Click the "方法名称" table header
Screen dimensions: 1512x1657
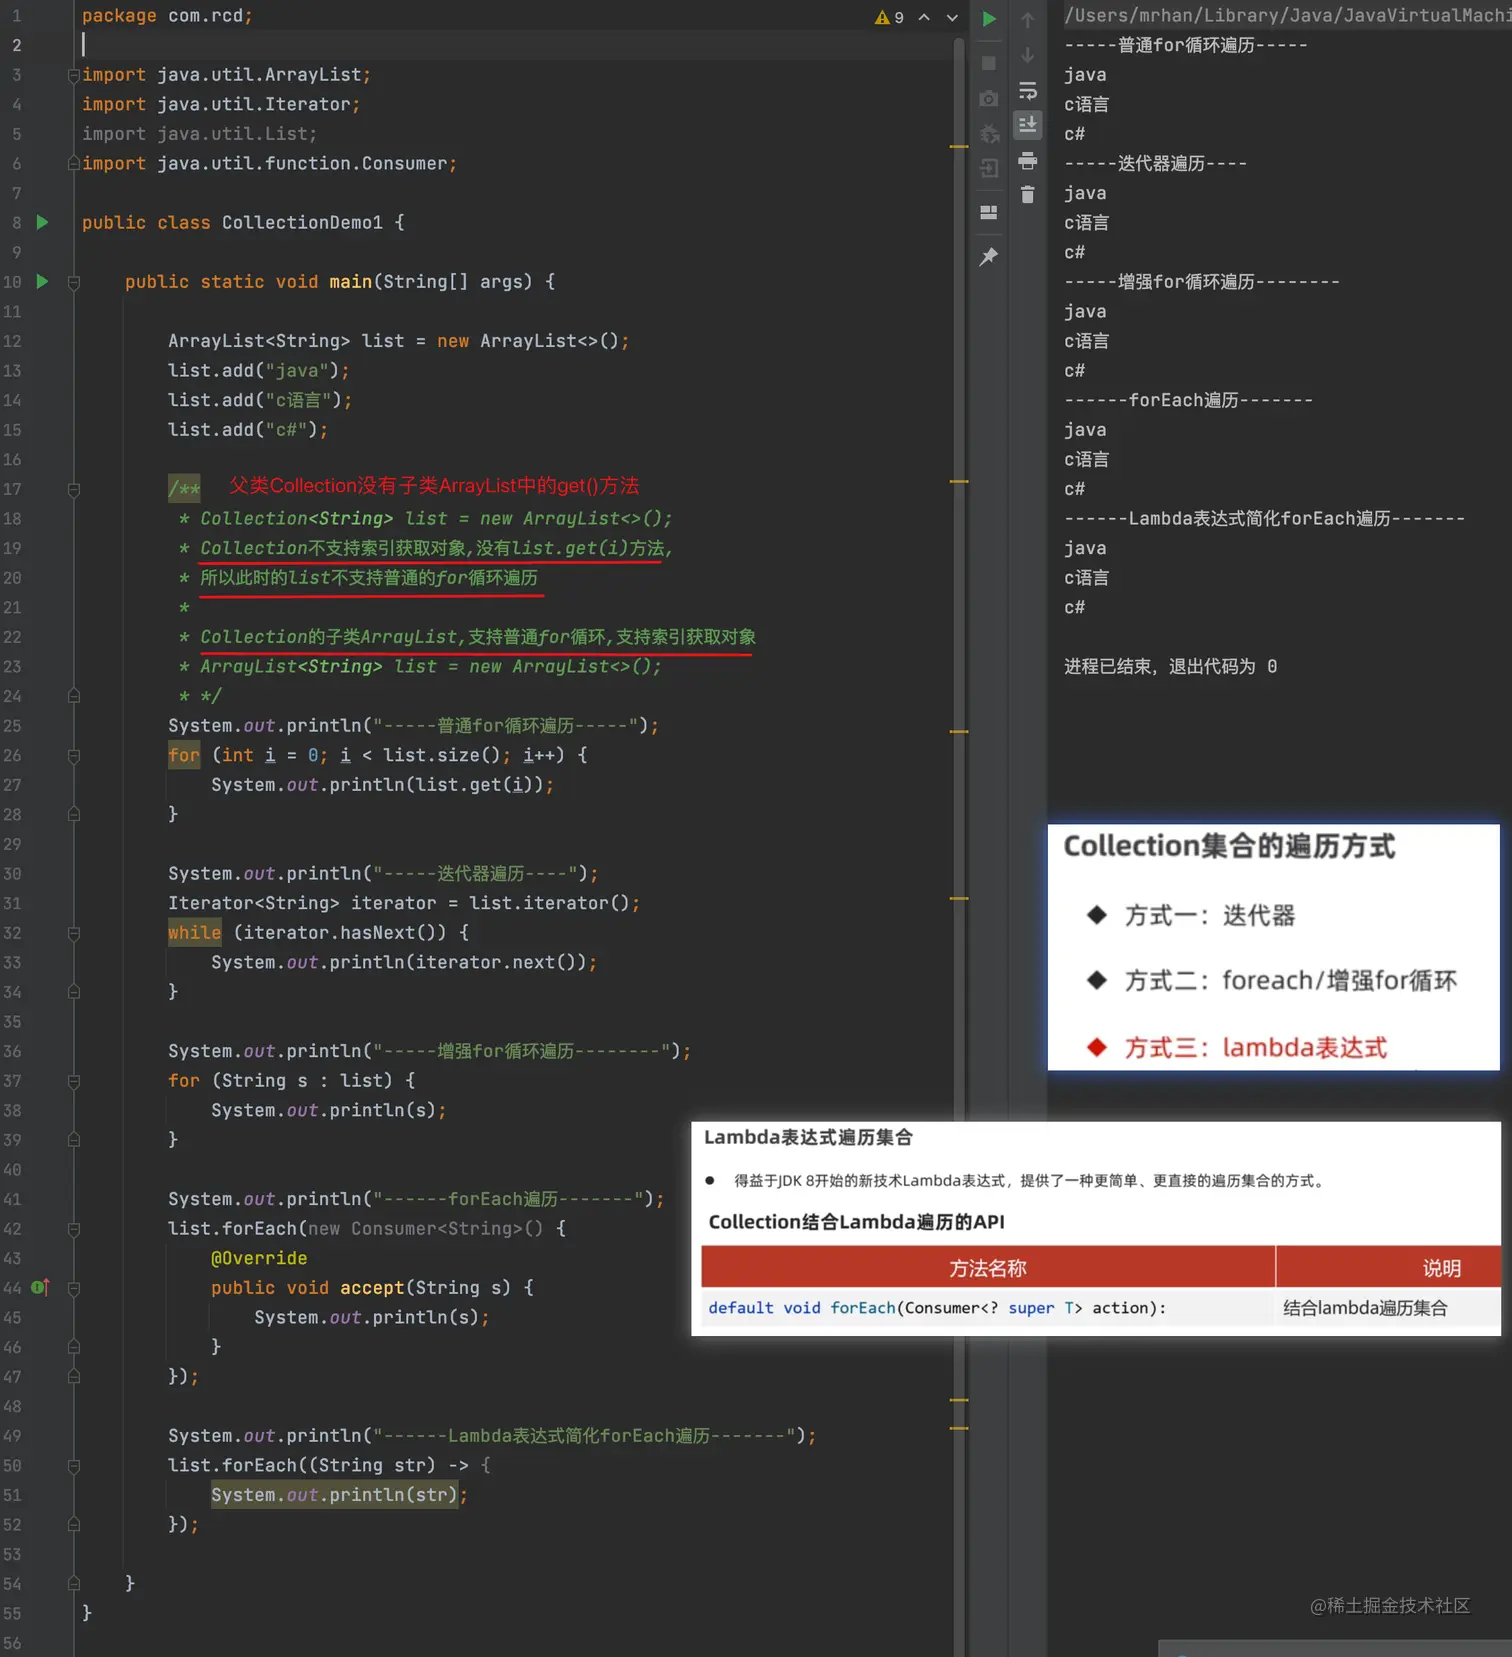coord(988,1268)
